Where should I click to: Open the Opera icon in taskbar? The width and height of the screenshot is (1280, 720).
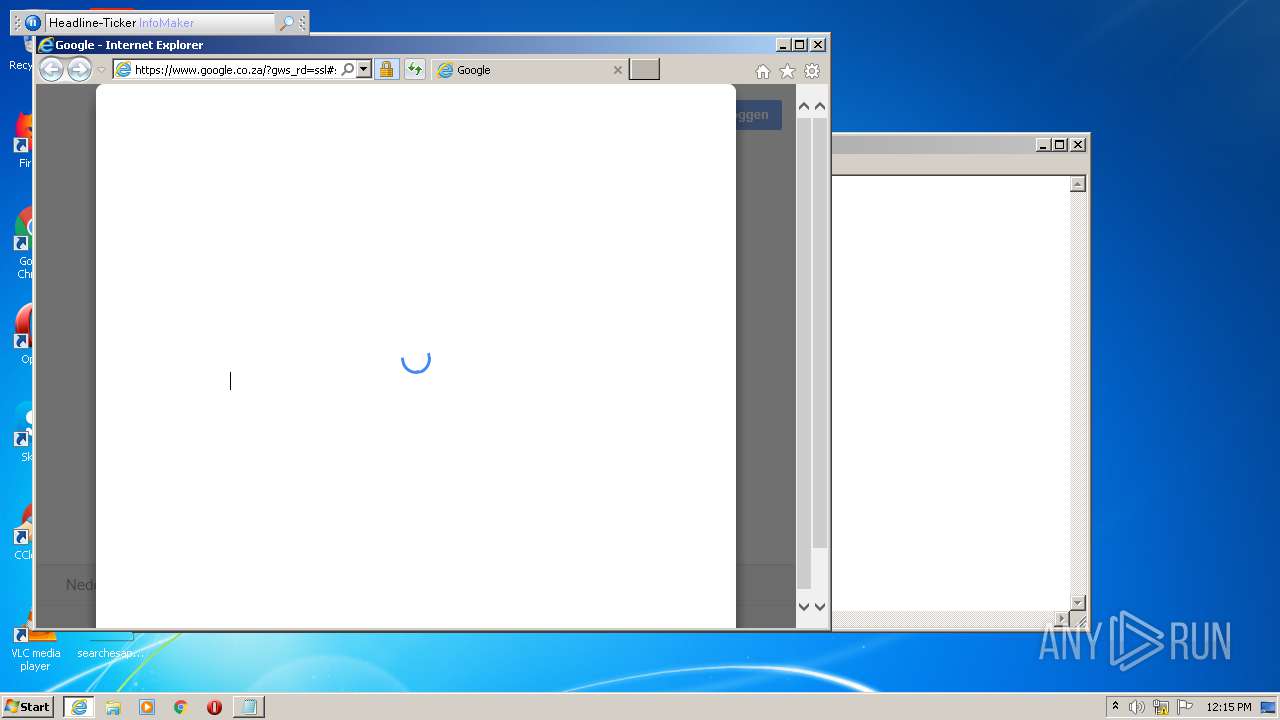[214, 707]
